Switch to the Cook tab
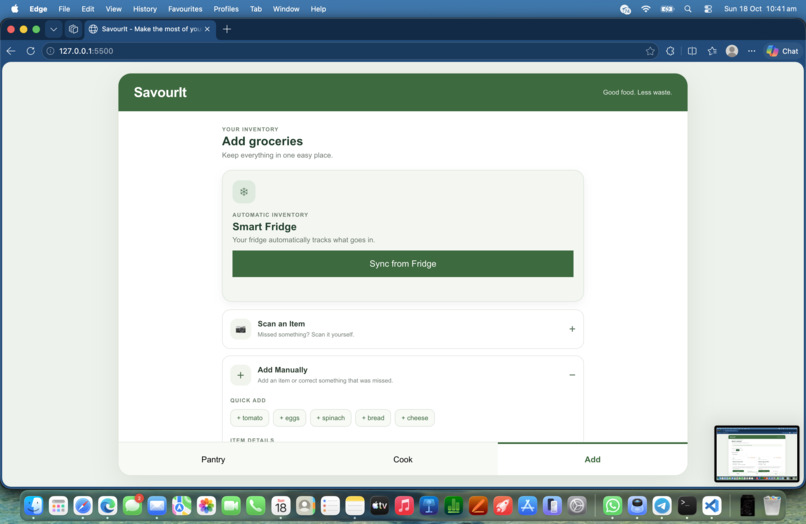 point(402,459)
